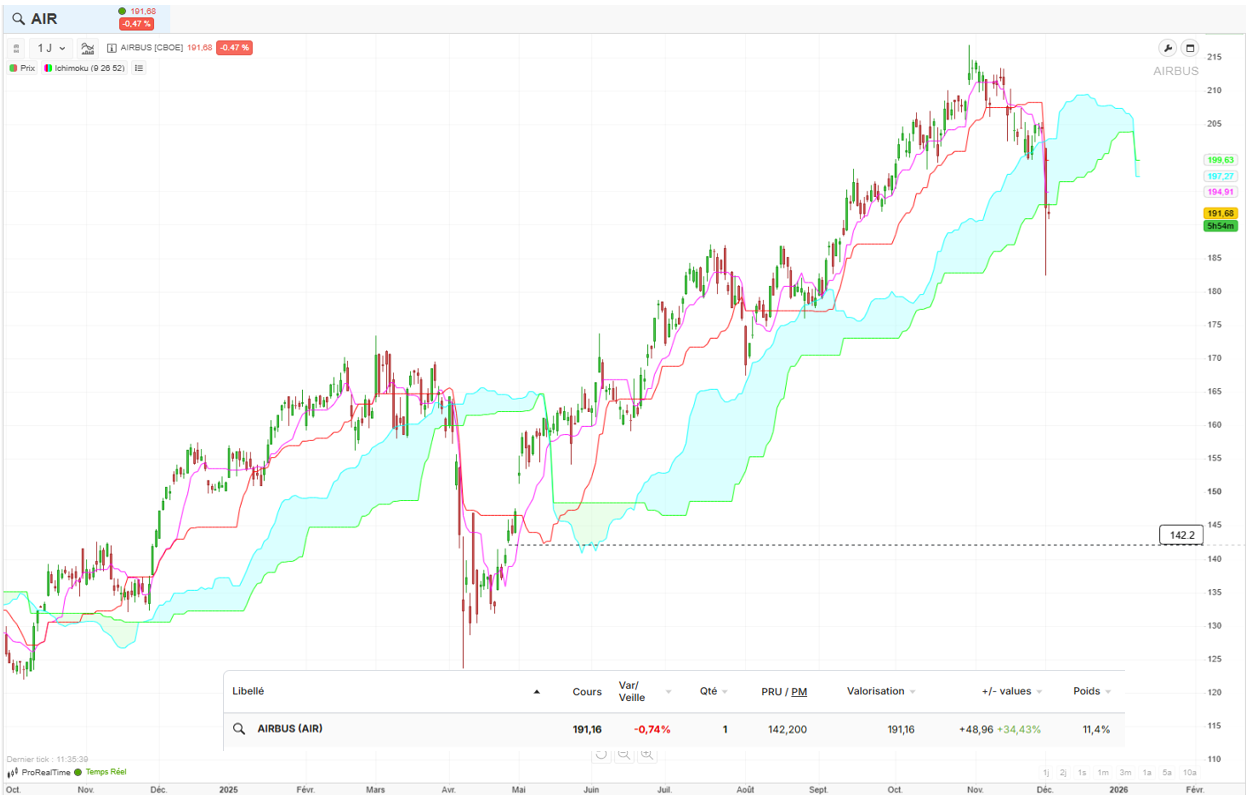Click the ProRealTime logo

click(39, 772)
